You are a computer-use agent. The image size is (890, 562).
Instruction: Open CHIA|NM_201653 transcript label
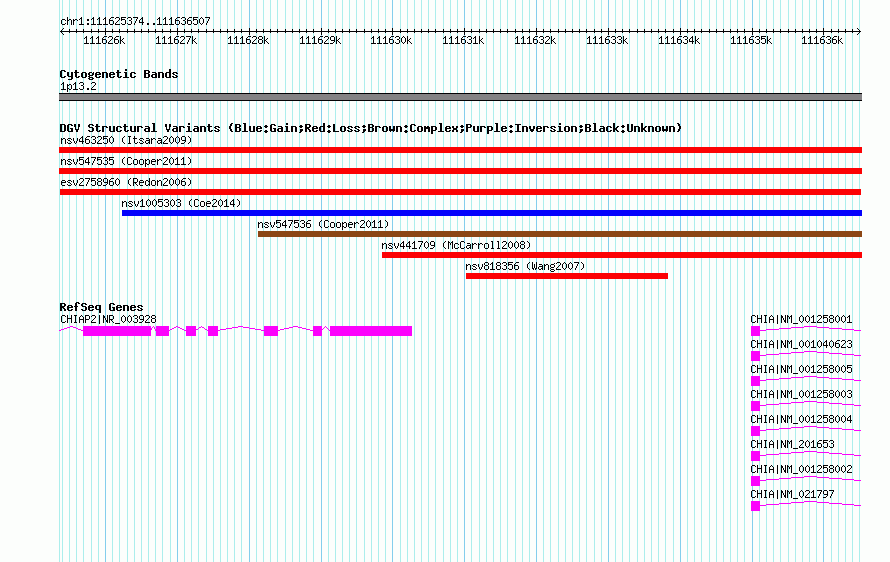point(792,444)
